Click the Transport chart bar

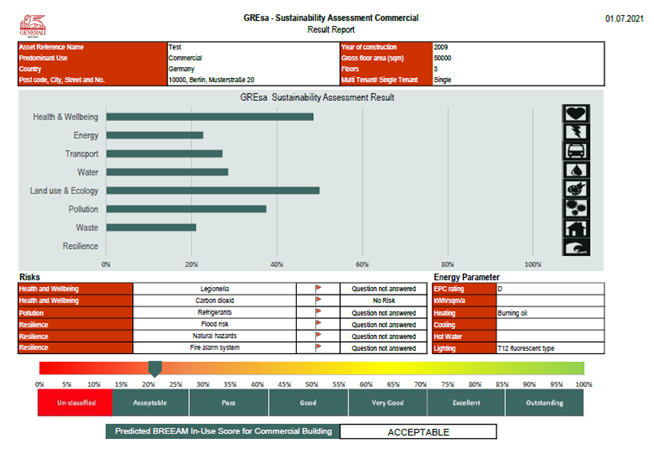pyautogui.click(x=164, y=154)
